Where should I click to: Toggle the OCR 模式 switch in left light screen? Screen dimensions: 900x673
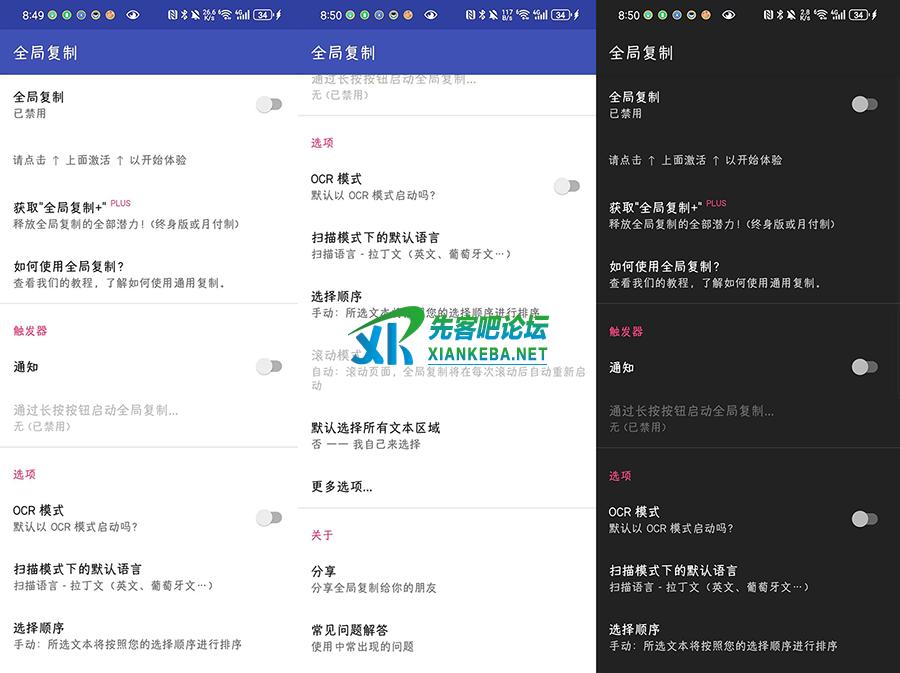coord(268,517)
